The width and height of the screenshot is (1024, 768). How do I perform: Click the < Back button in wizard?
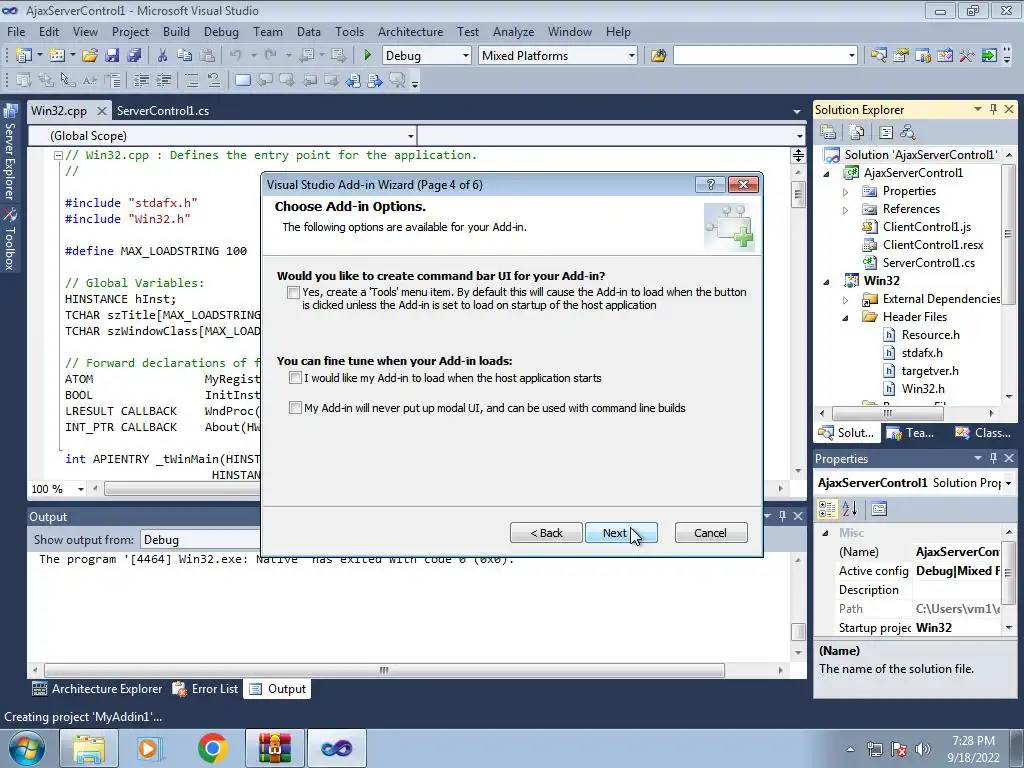pyautogui.click(x=546, y=533)
